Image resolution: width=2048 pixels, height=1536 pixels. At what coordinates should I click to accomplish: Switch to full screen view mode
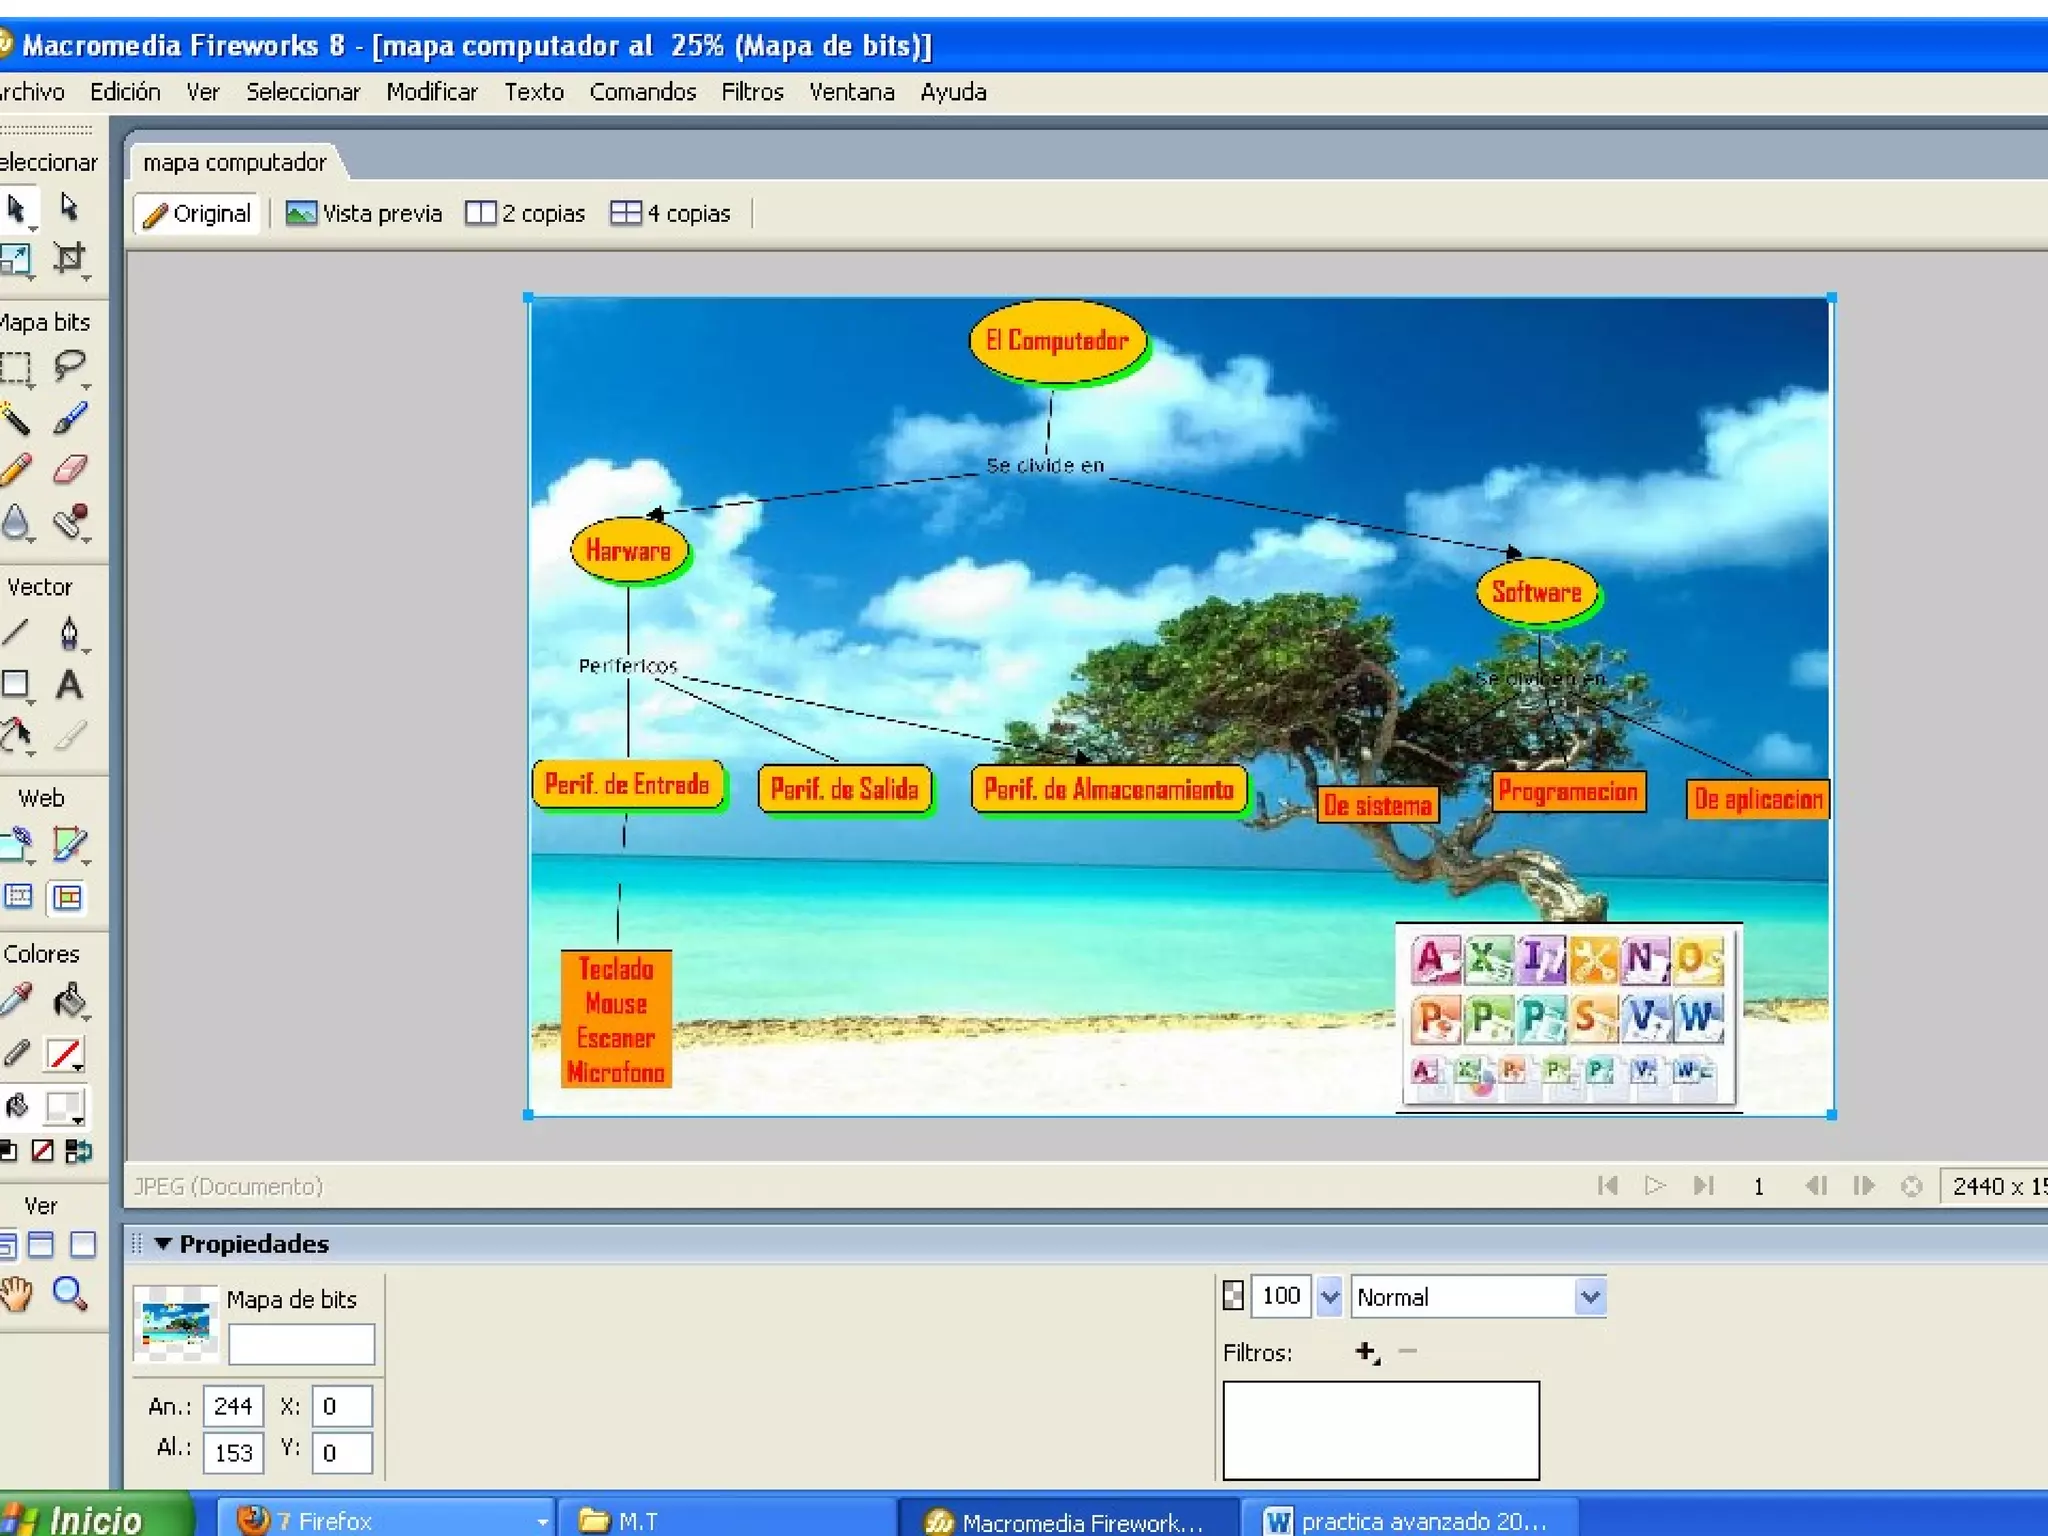83,1245
